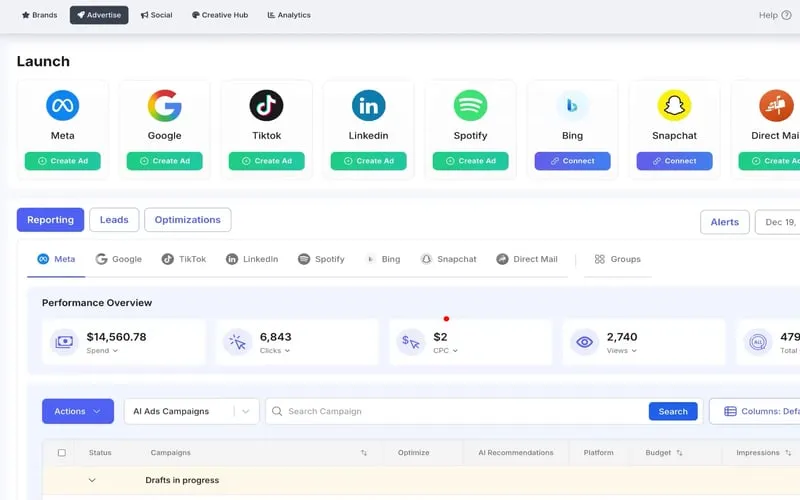Click the Spend money icon
Viewport: 800px width, 500px height.
coord(64,342)
